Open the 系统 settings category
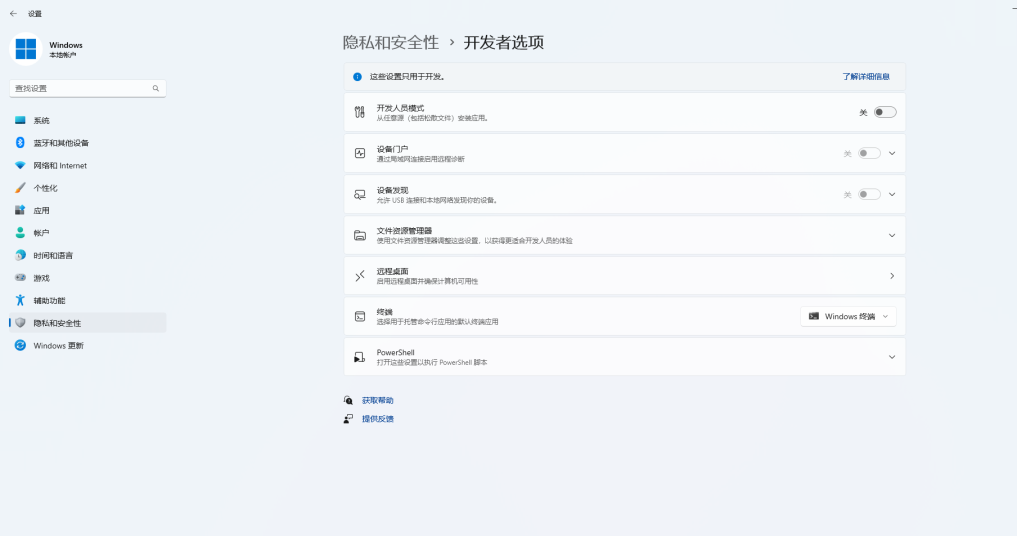The height and width of the screenshot is (536, 1017). pos(88,121)
